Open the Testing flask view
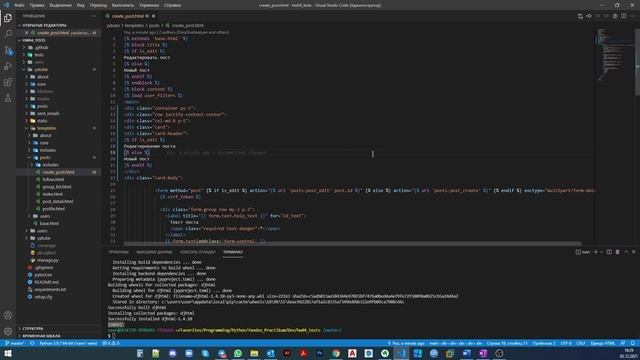Viewport: 640px width, 360px height. (x=8, y=98)
